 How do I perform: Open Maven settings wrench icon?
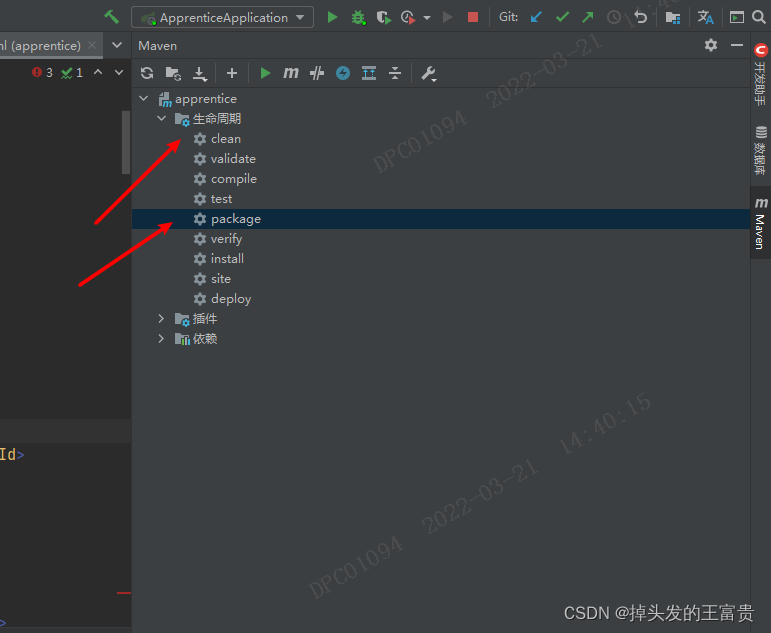(429, 74)
